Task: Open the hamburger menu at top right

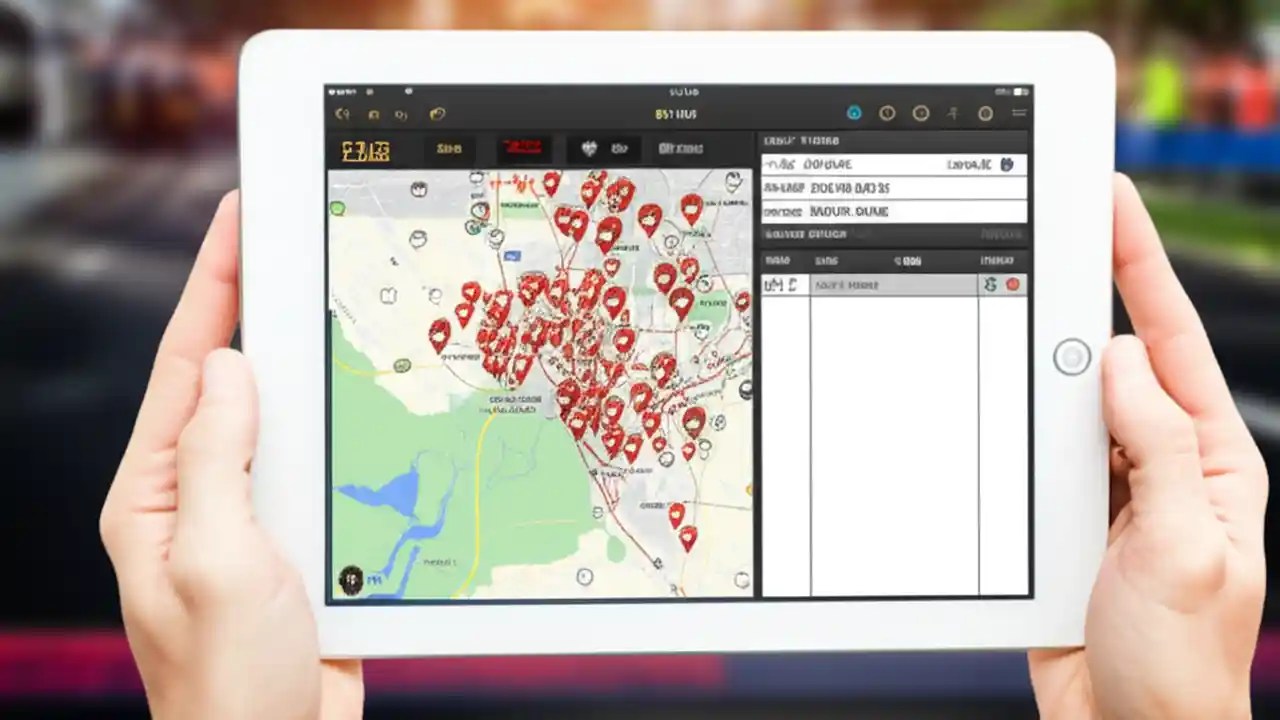Action: tap(1019, 113)
